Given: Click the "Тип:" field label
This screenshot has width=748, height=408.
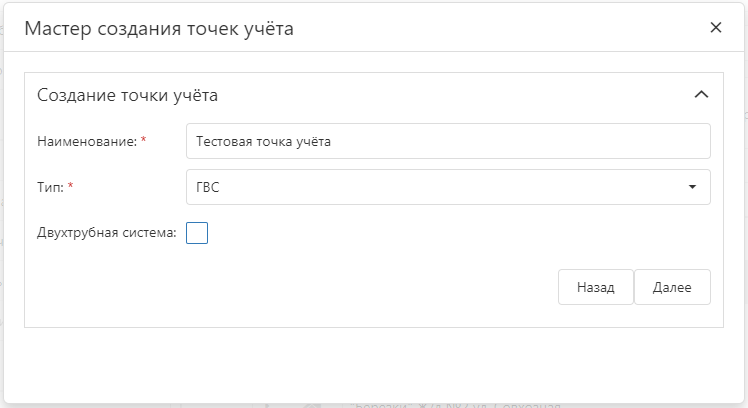Looking at the screenshot, I should pos(49,187).
